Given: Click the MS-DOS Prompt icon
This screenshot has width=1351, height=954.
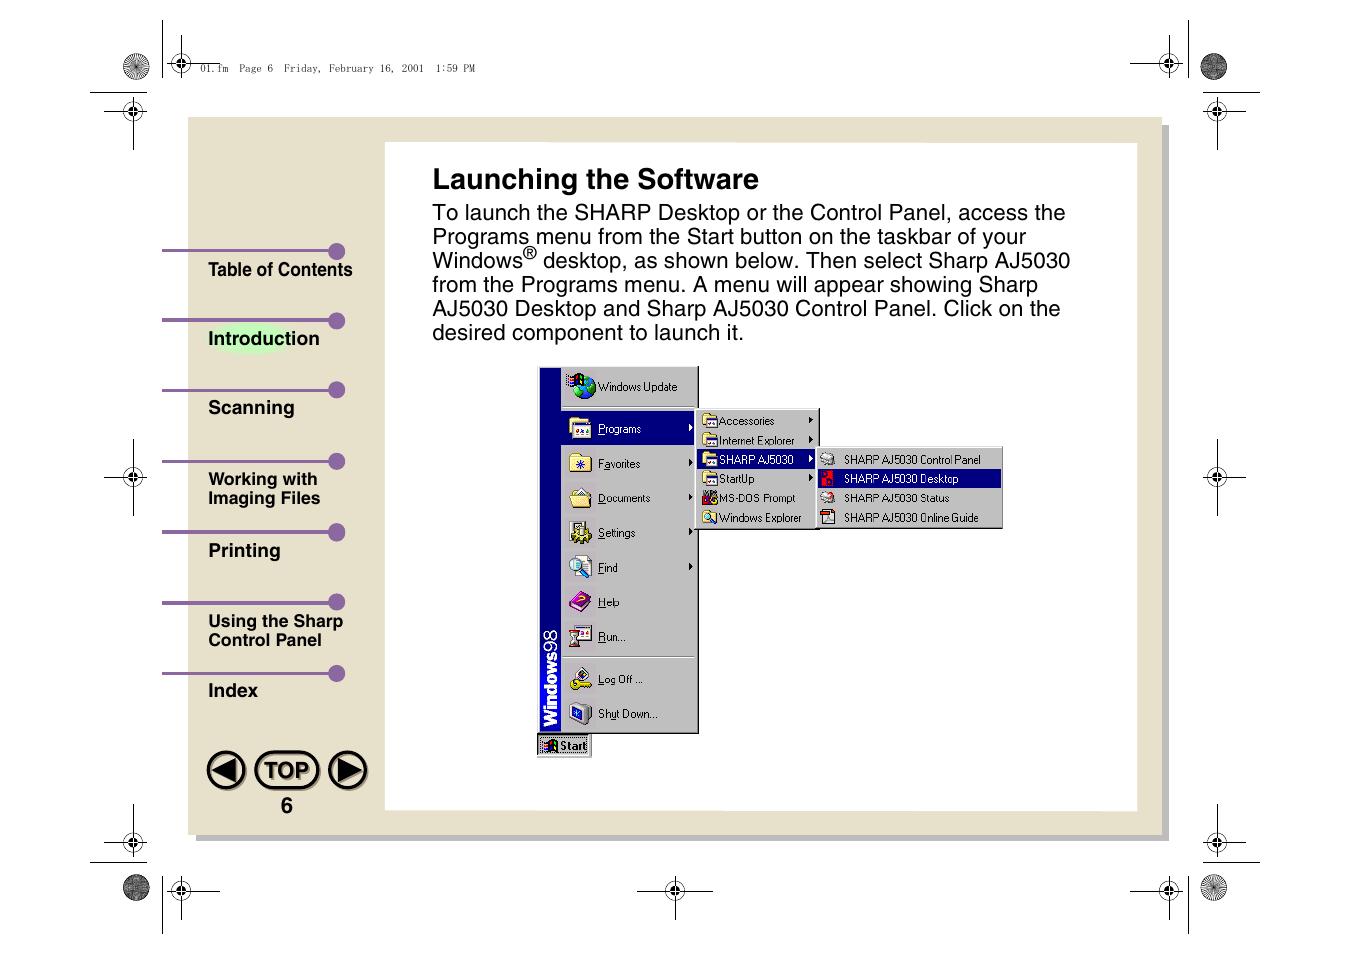Looking at the screenshot, I should click(x=709, y=498).
